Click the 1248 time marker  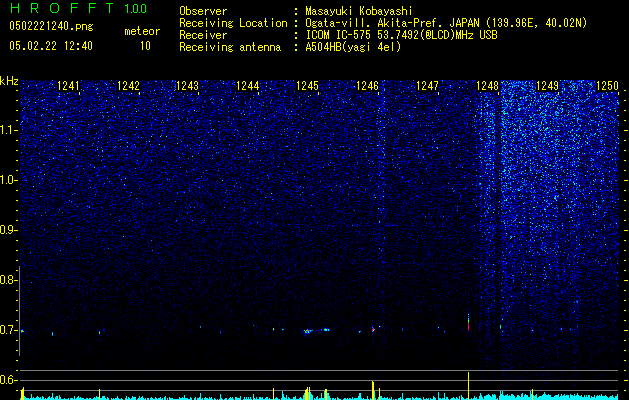point(487,86)
